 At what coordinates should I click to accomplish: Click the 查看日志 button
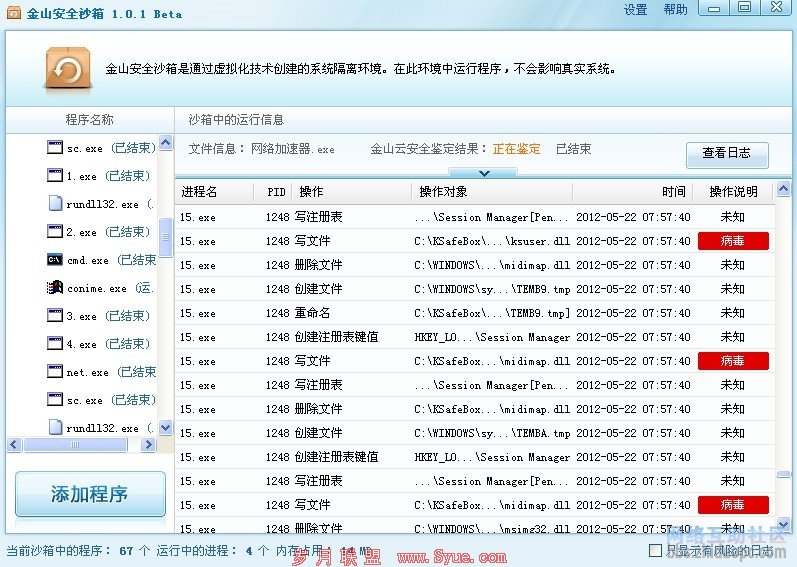click(x=727, y=153)
